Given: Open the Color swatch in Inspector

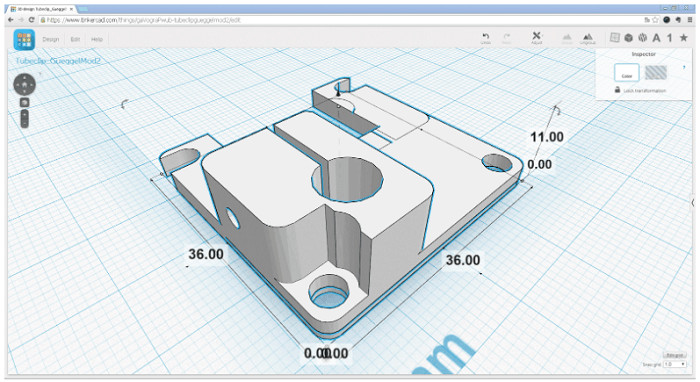Looking at the screenshot, I should 627,72.
